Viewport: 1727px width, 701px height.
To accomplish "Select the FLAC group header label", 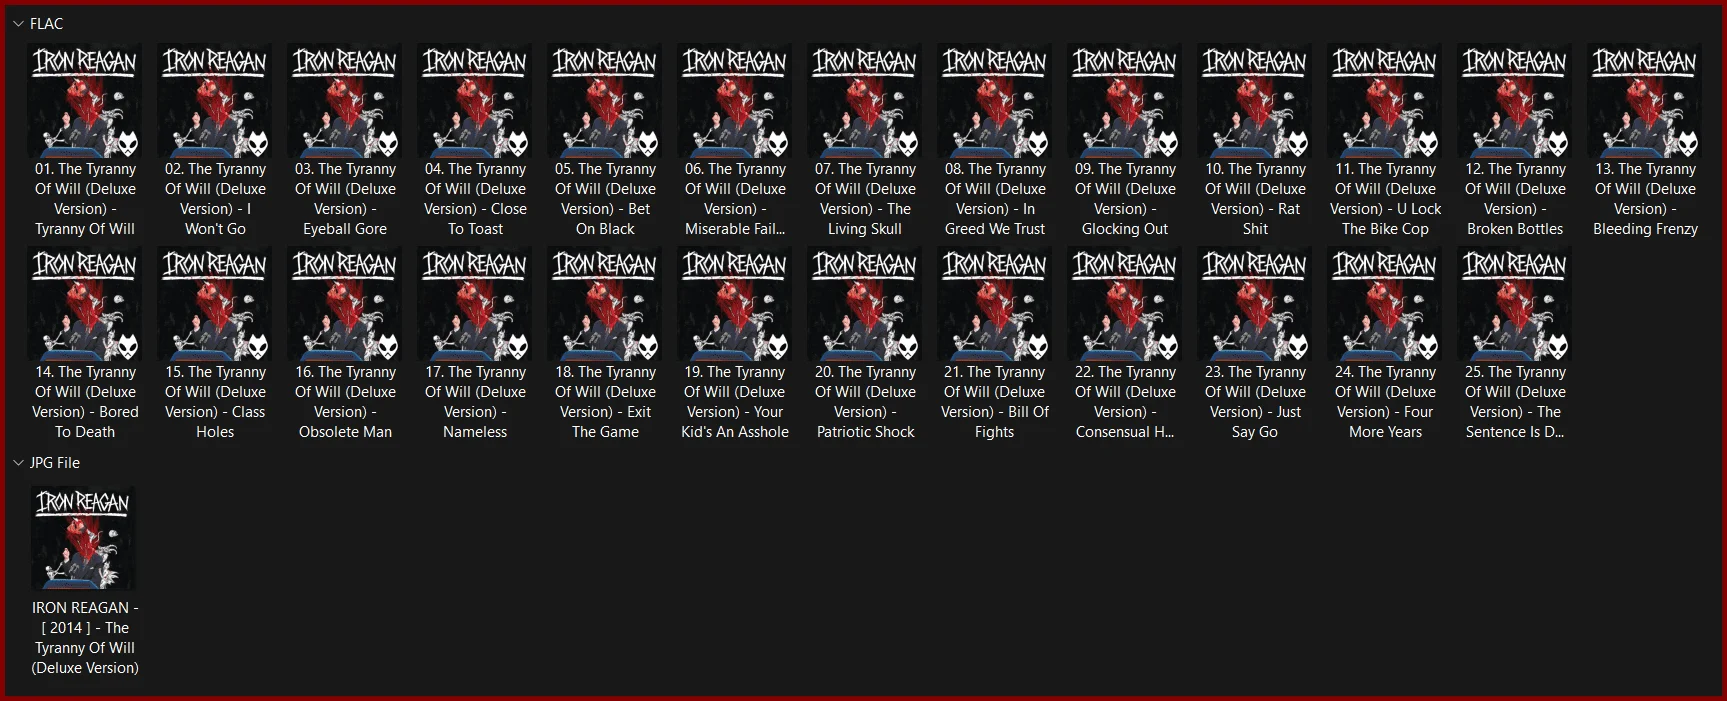I will pos(46,23).
